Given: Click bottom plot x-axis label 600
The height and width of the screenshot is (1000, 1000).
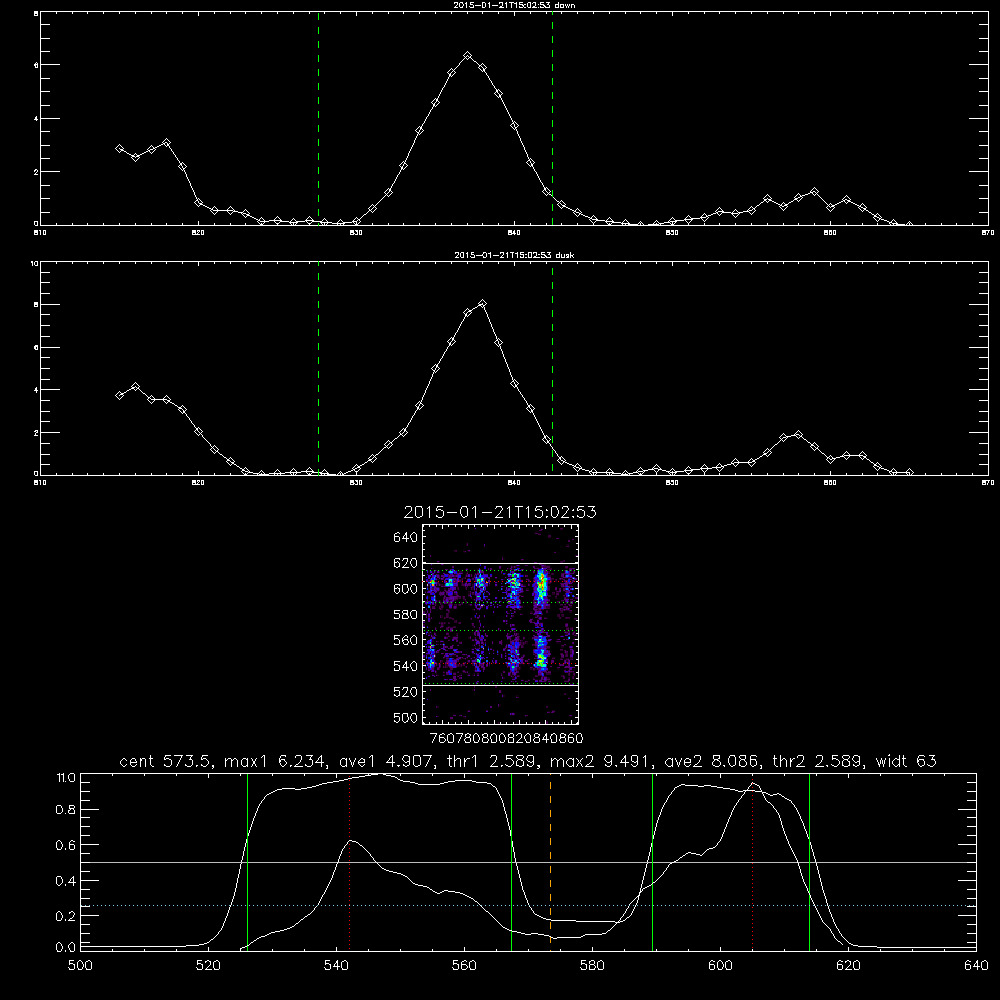Looking at the screenshot, I should (x=720, y=965).
